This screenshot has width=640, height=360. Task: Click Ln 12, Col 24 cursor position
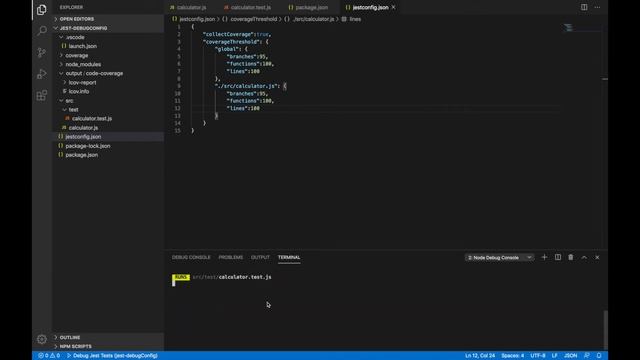(480, 356)
